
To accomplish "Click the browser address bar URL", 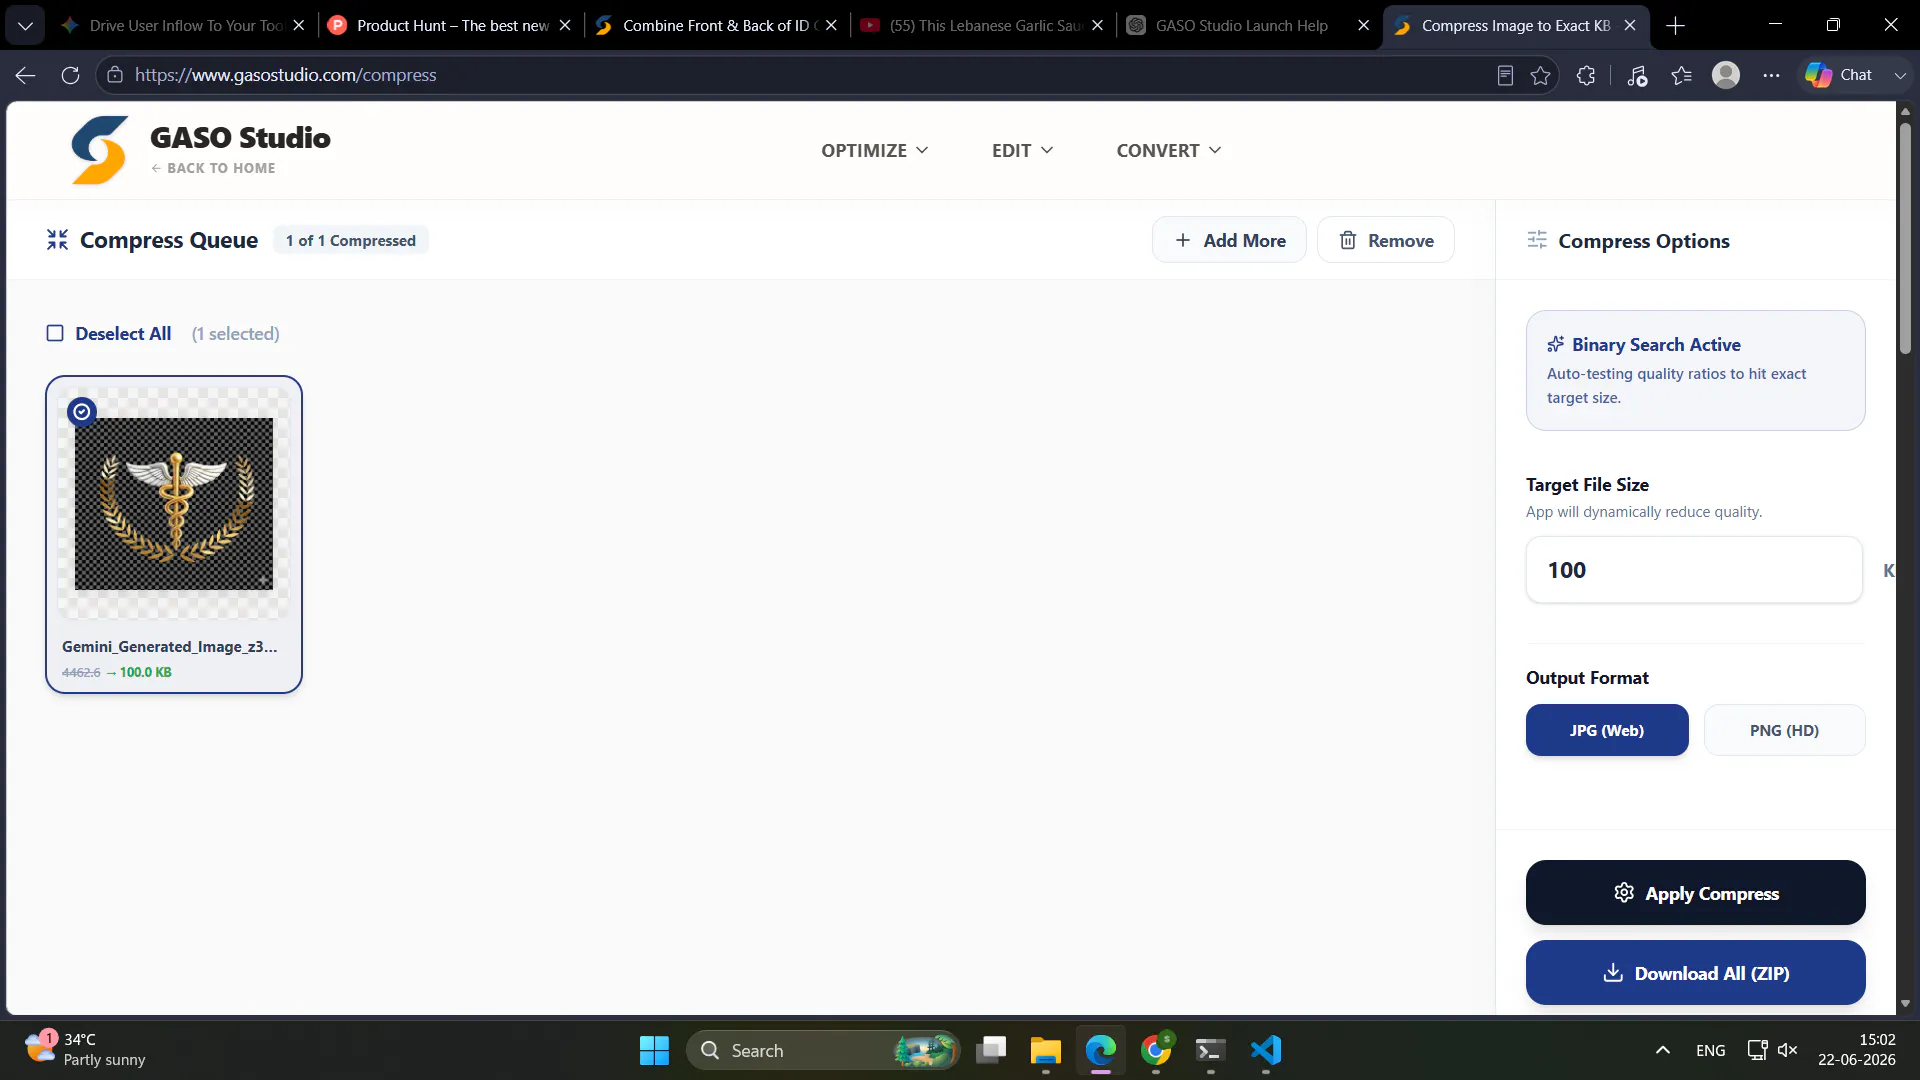I will (x=286, y=75).
